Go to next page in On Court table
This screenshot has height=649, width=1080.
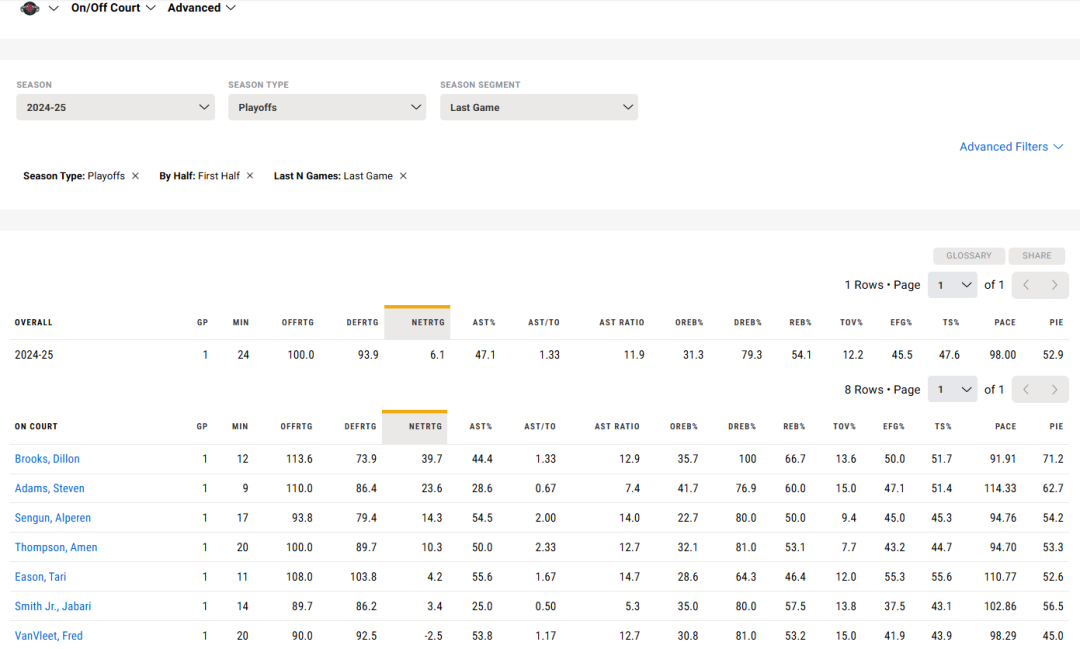(x=1054, y=390)
